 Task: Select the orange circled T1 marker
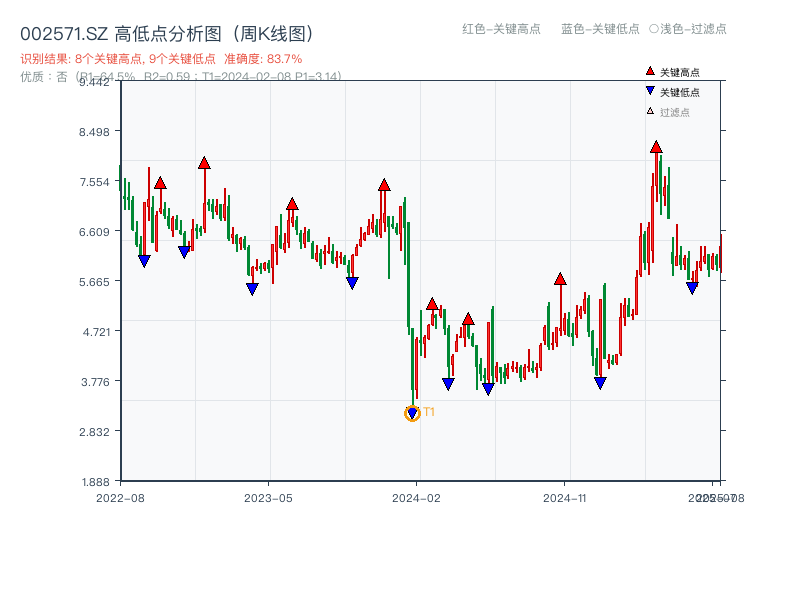413,412
